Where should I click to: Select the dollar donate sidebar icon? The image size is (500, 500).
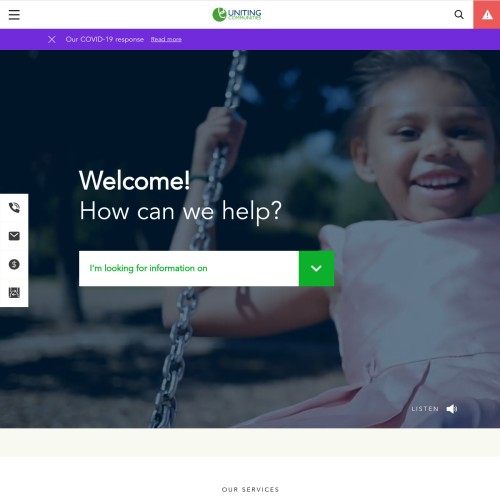pyautogui.click(x=14, y=264)
